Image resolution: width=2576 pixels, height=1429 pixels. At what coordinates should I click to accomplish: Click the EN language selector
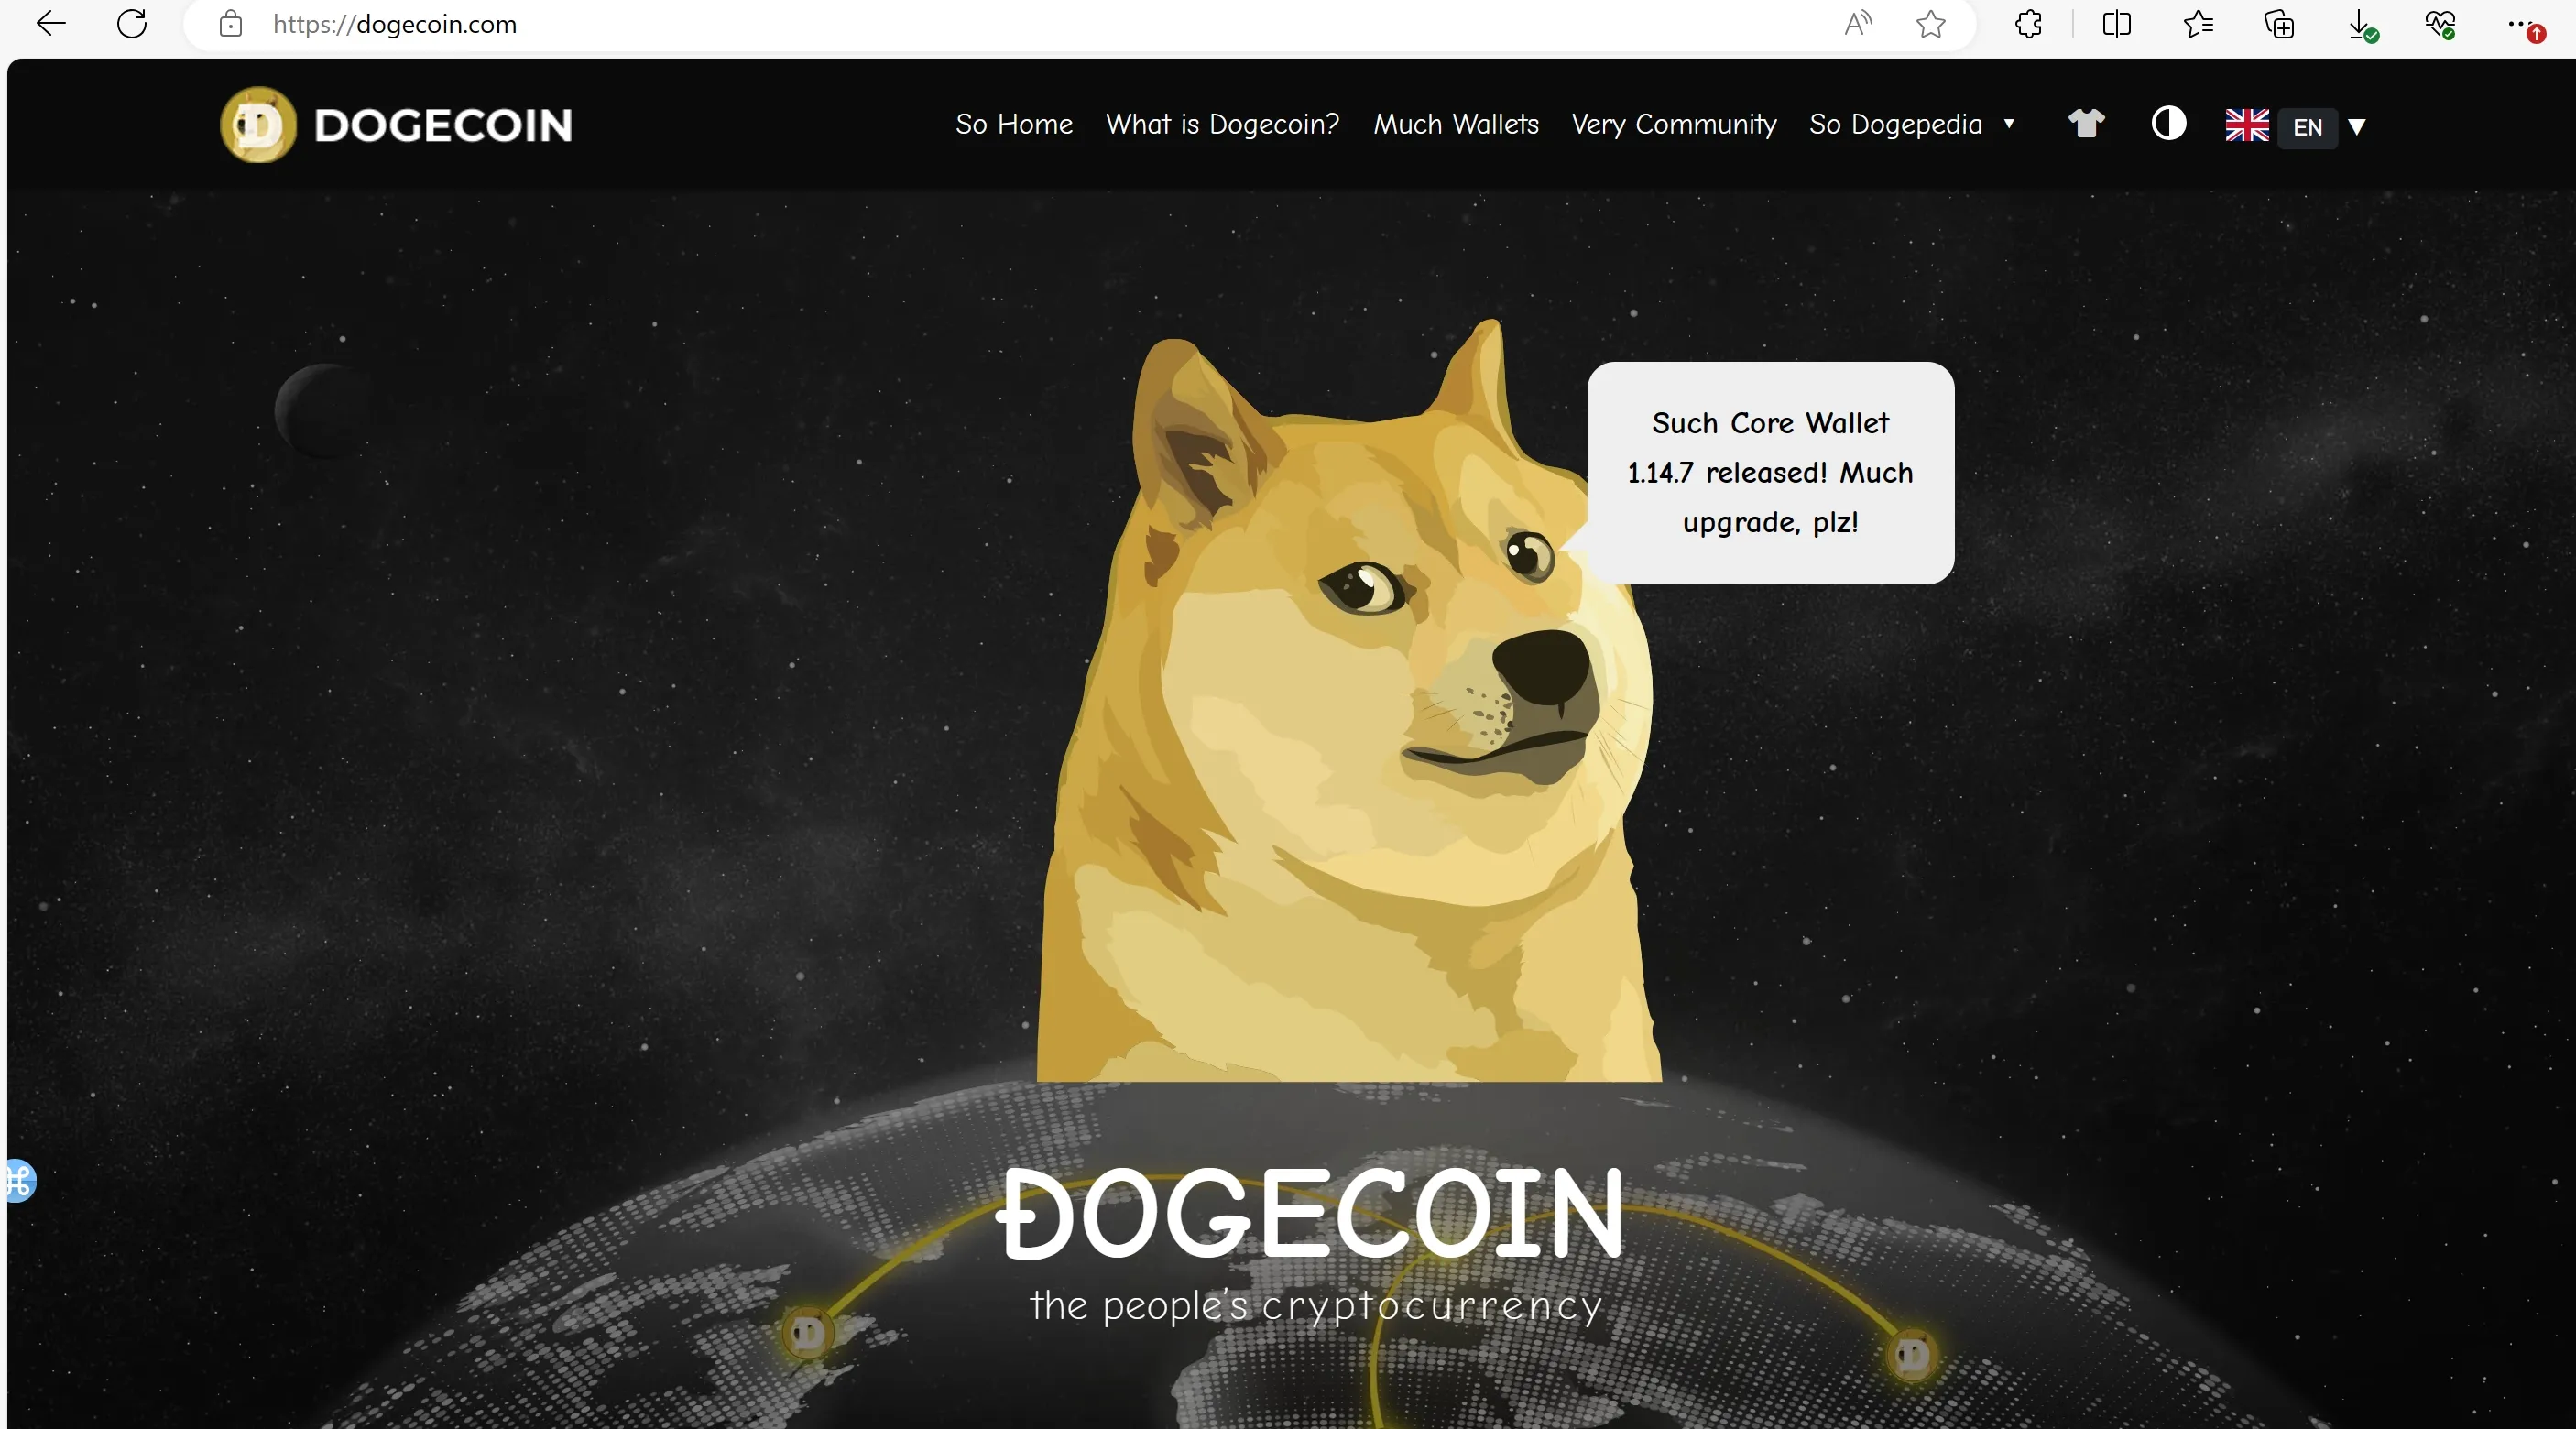(2308, 128)
